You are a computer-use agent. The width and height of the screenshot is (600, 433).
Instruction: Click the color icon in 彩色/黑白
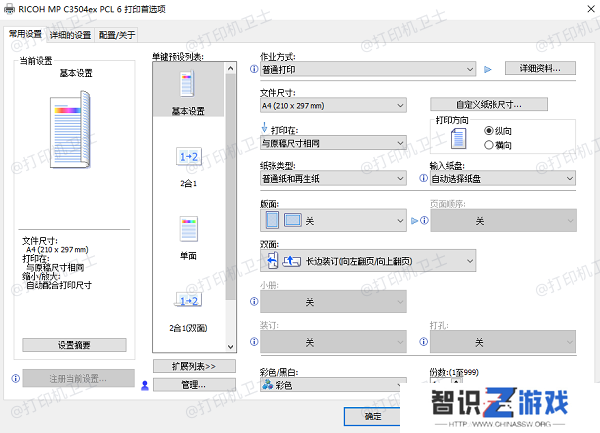click(x=267, y=384)
